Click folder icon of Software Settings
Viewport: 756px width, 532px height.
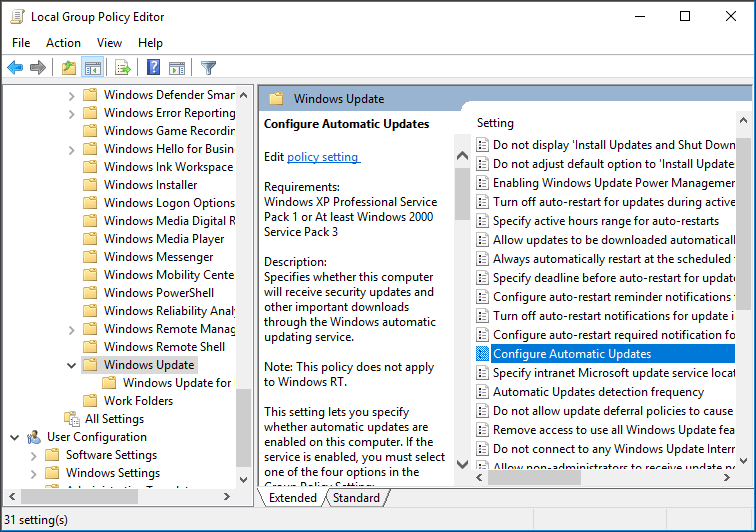click(52, 455)
